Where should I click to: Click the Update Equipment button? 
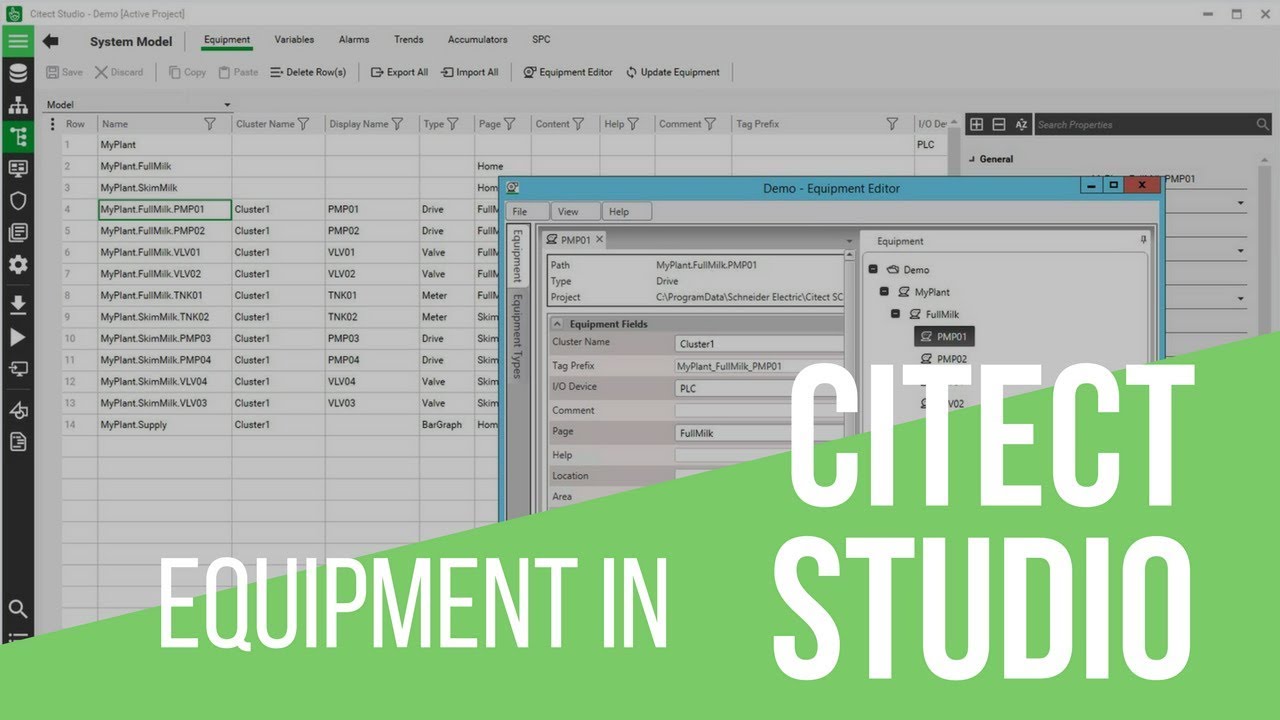(673, 72)
